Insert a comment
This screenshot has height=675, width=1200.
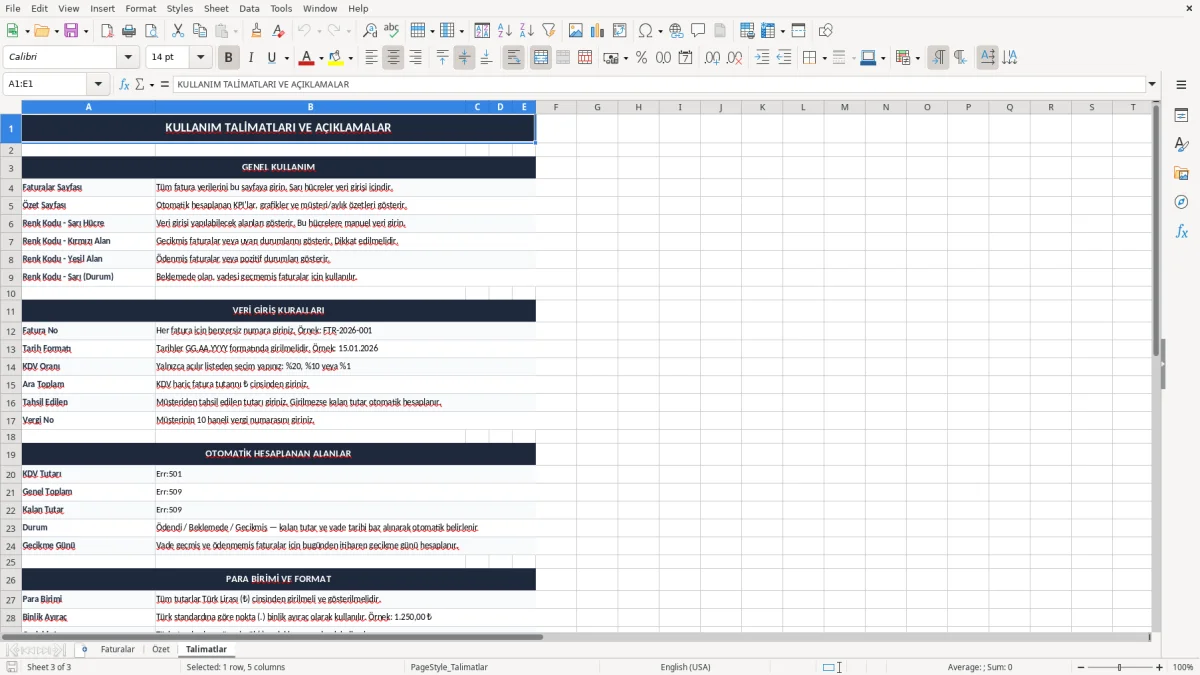tap(698, 31)
